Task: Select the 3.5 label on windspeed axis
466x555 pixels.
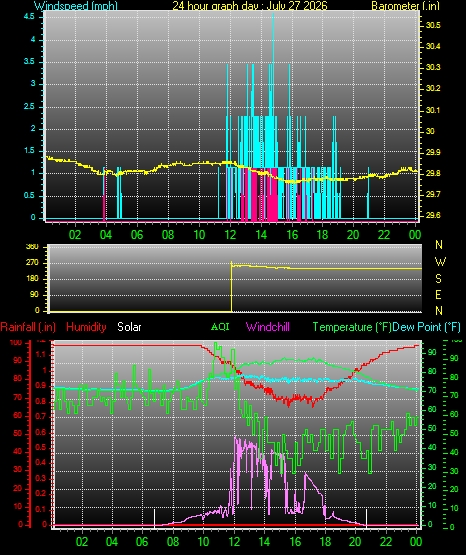Action: coord(29,61)
